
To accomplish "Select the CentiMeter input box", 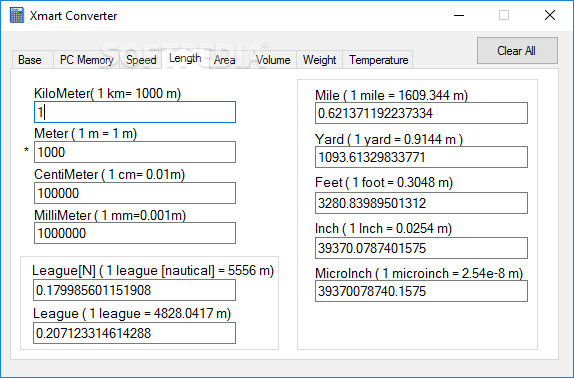I will pyautogui.click(x=135, y=193).
